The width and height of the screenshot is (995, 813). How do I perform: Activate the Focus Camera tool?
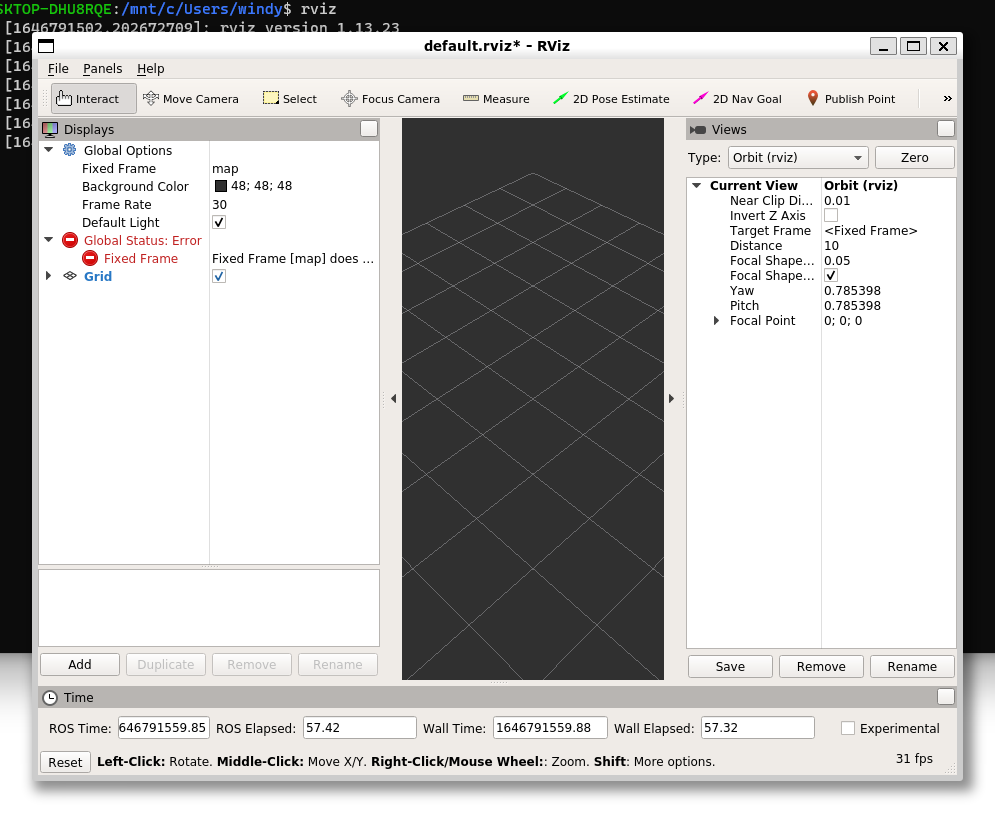point(390,99)
